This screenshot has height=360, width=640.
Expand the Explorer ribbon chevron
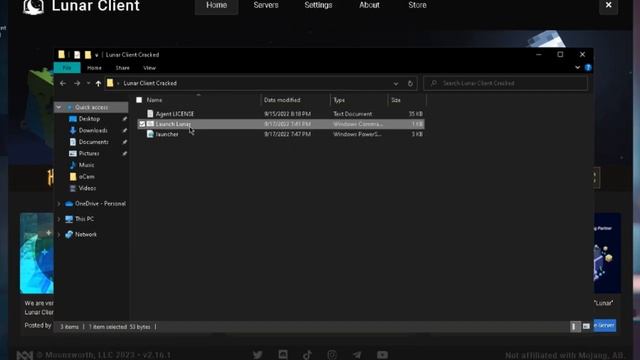pyautogui.click(x=578, y=67)
